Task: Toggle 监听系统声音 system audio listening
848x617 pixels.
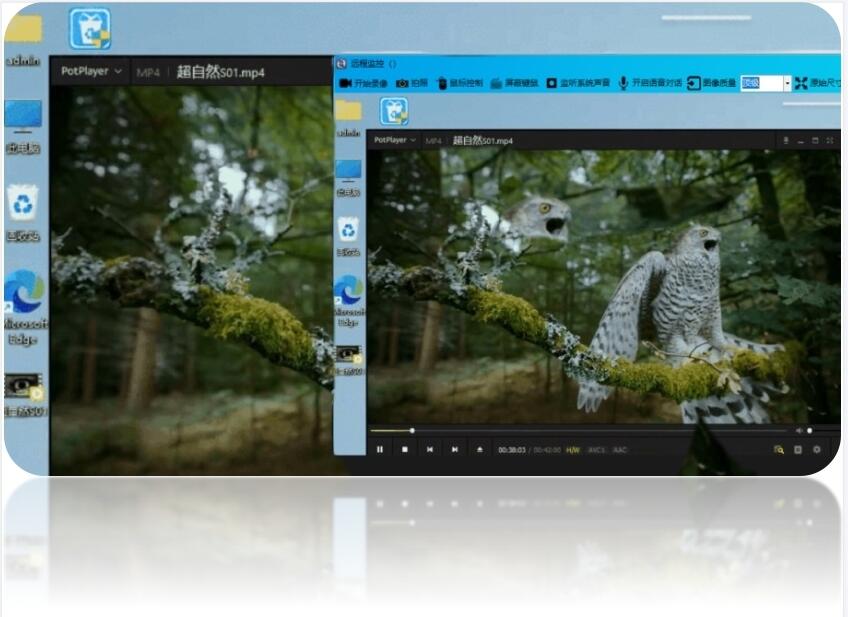Action: point(577,83)
